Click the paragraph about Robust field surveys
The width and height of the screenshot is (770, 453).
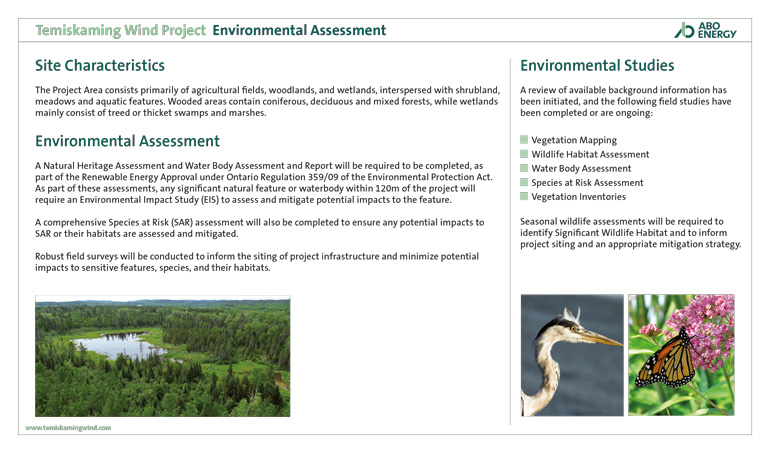point(257,262)
